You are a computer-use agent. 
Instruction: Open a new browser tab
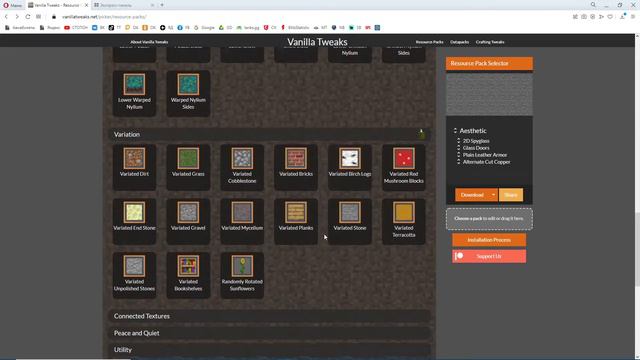pos(162,5)
